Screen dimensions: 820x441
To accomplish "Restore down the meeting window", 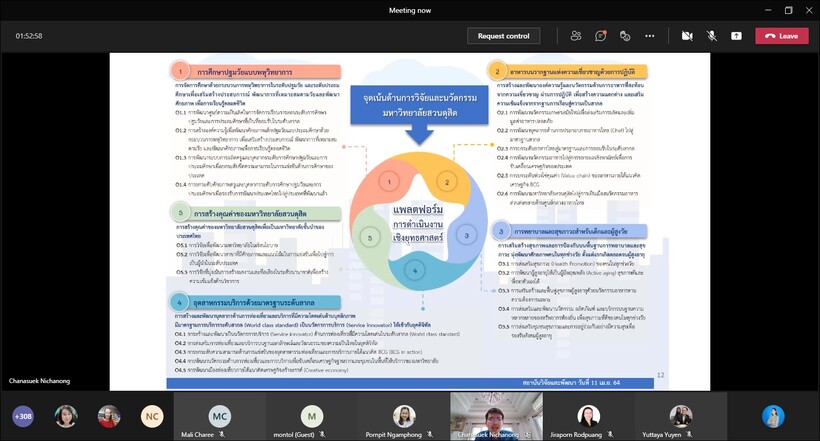I will [789, 10].
